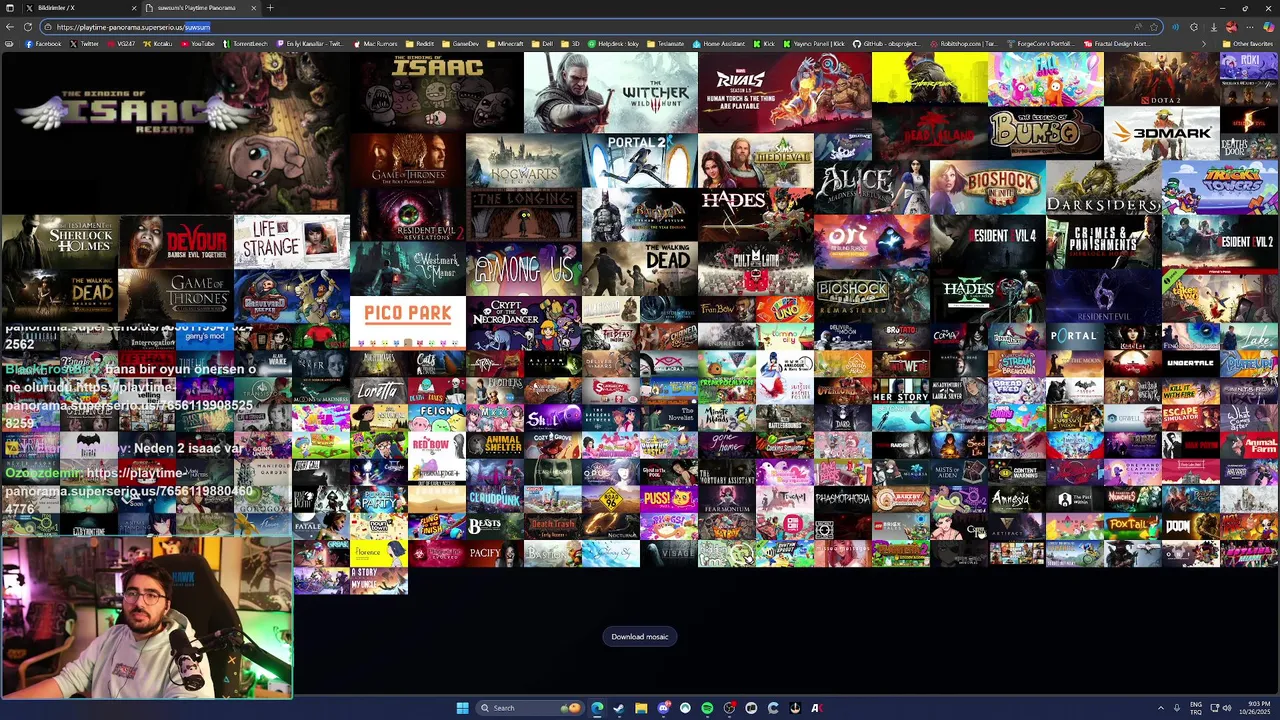This screenshot has width=1280, height=720.
Task: Open the Windows Start menu
Action: click(x=462, y=708)
